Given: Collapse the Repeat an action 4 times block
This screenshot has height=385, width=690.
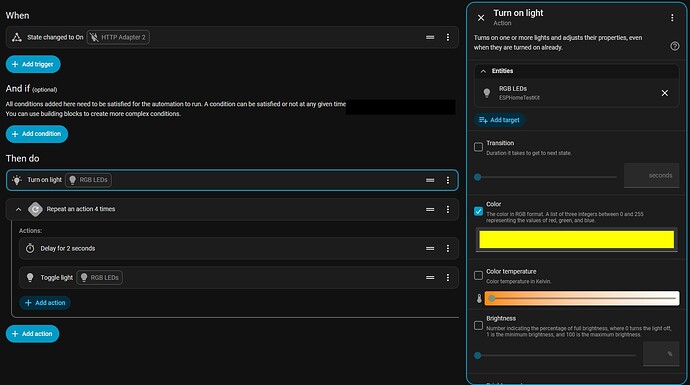Looking at the screenshot, I should (x=18, y=209).
